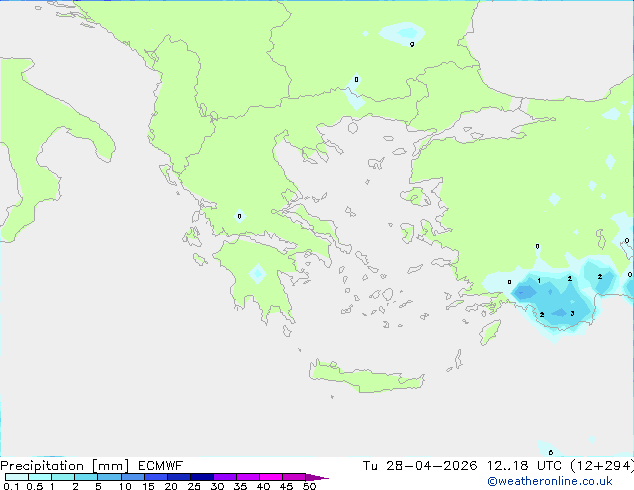
Task: Click the 40–45 mm magenta legend swatch
Action: point(271,477)
